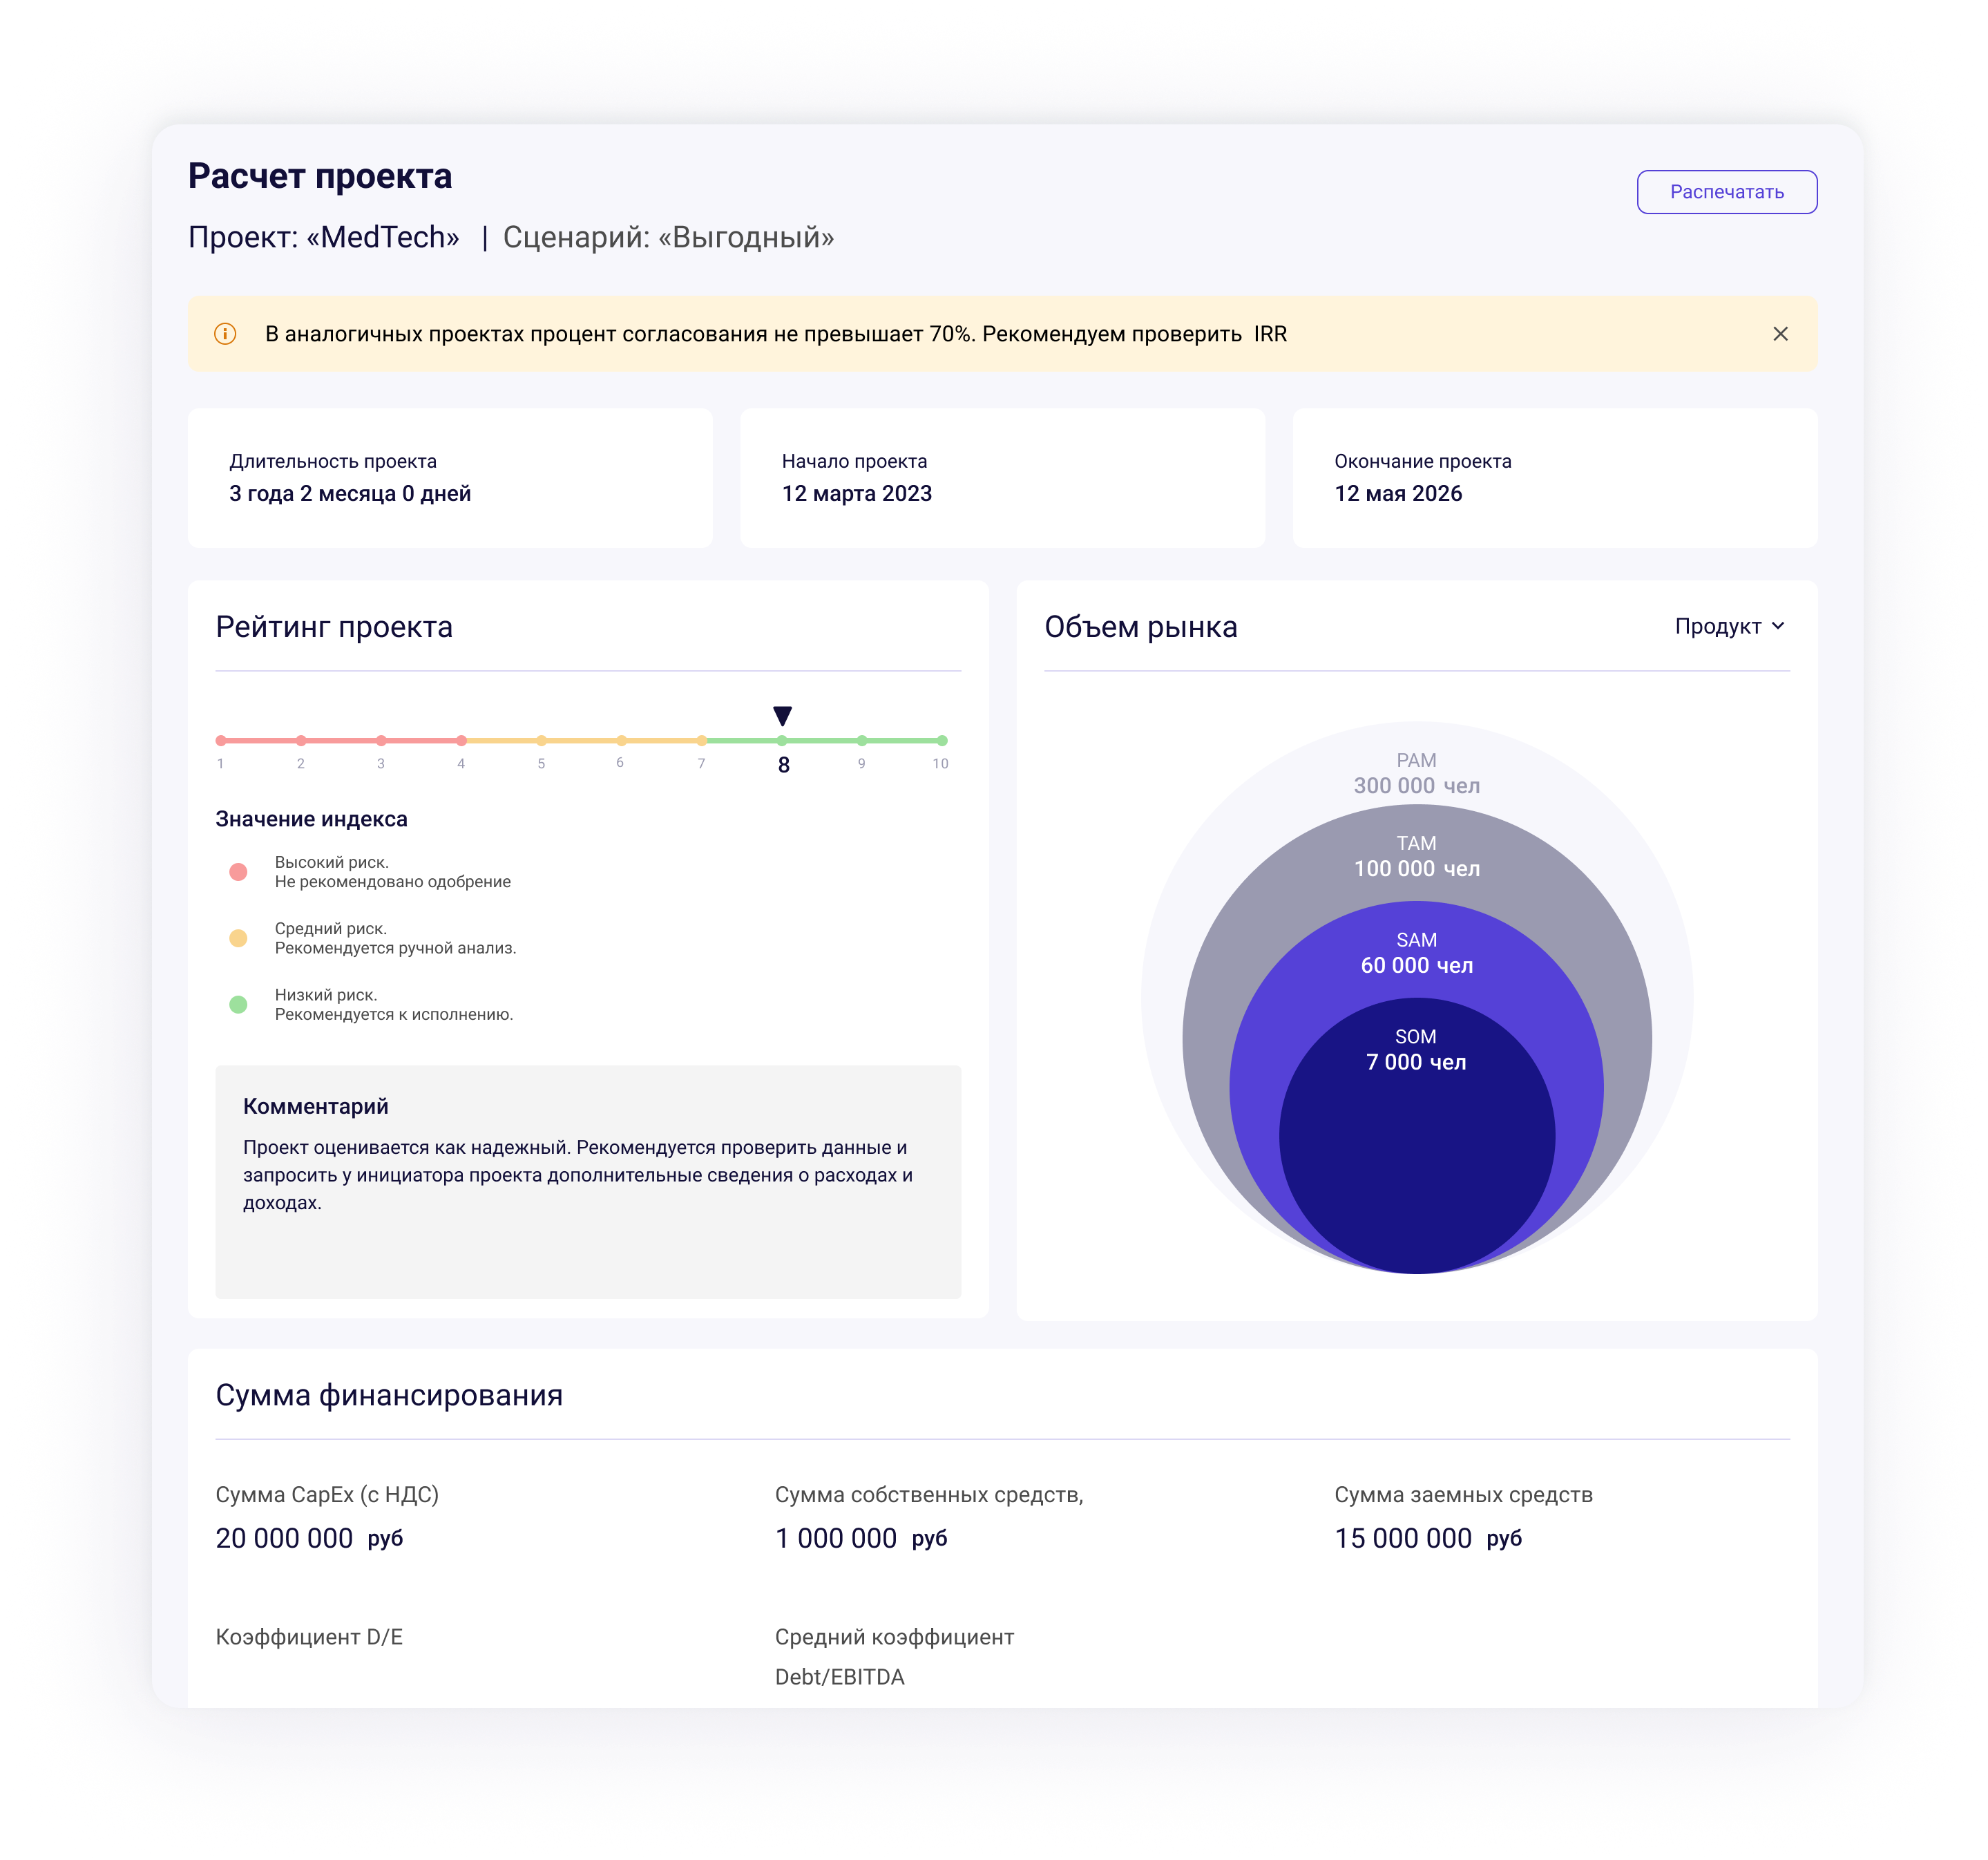This screenshot has width=1988, height=1860.
Task: Click the Длительность проекта card
Action: 450,478
